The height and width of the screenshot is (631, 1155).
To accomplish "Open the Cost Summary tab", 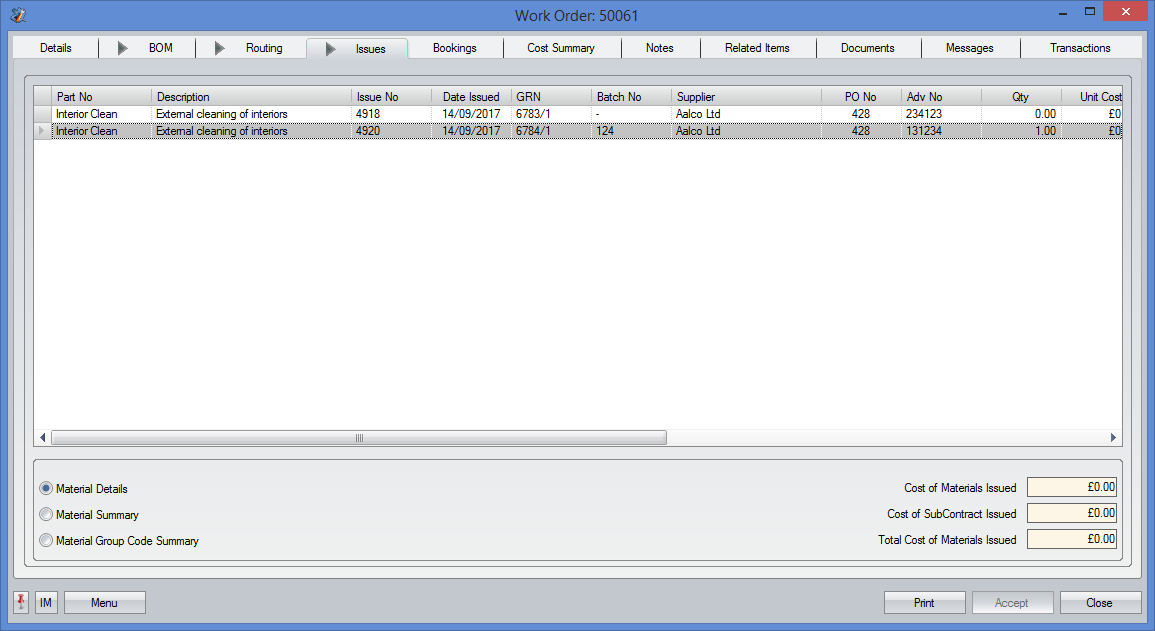I will tap(561, 48).
